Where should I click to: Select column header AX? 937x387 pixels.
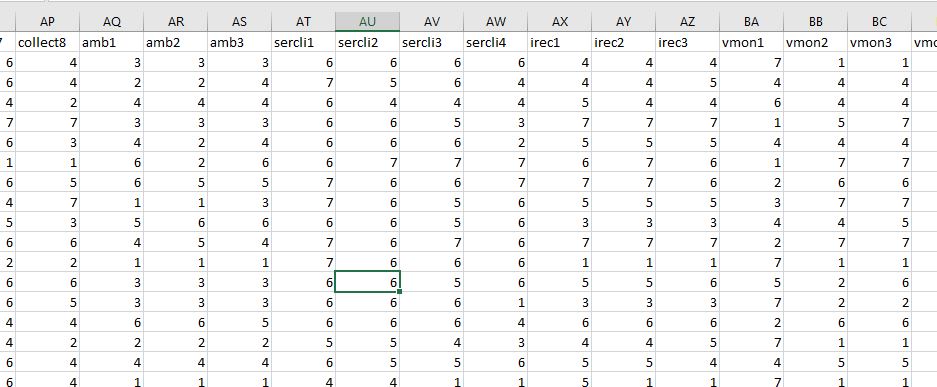click(559, 22)
